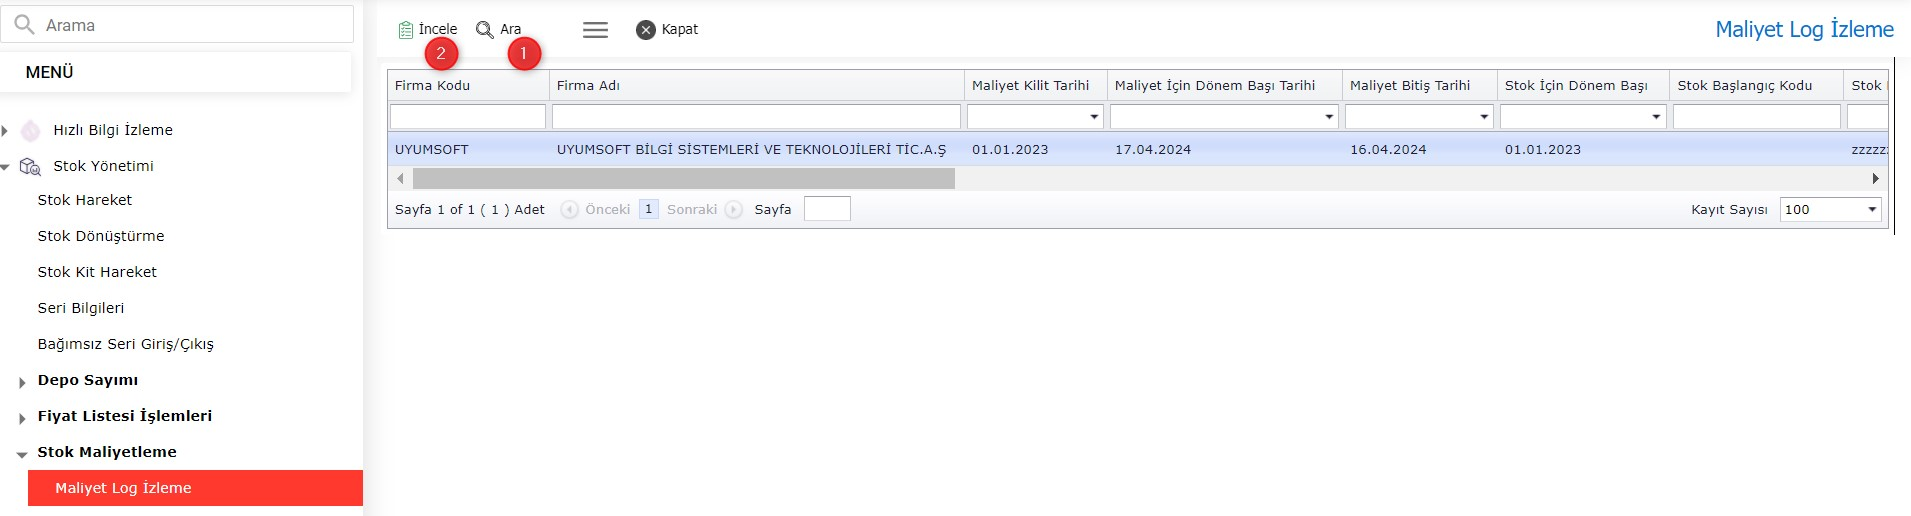Open Stok İçin Dönem Başı filter dropdown
The width and height of the screenshot is (1911, 516).
point(1656,117)
